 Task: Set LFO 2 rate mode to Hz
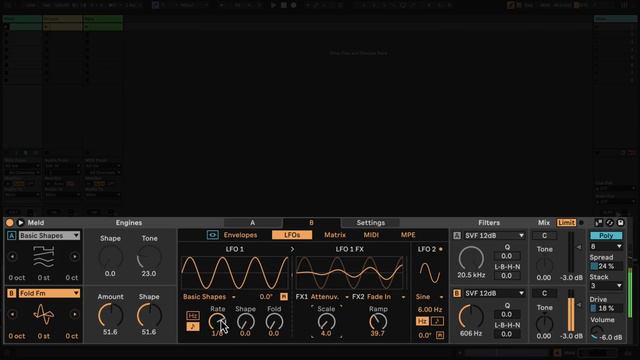coord(422,321)
